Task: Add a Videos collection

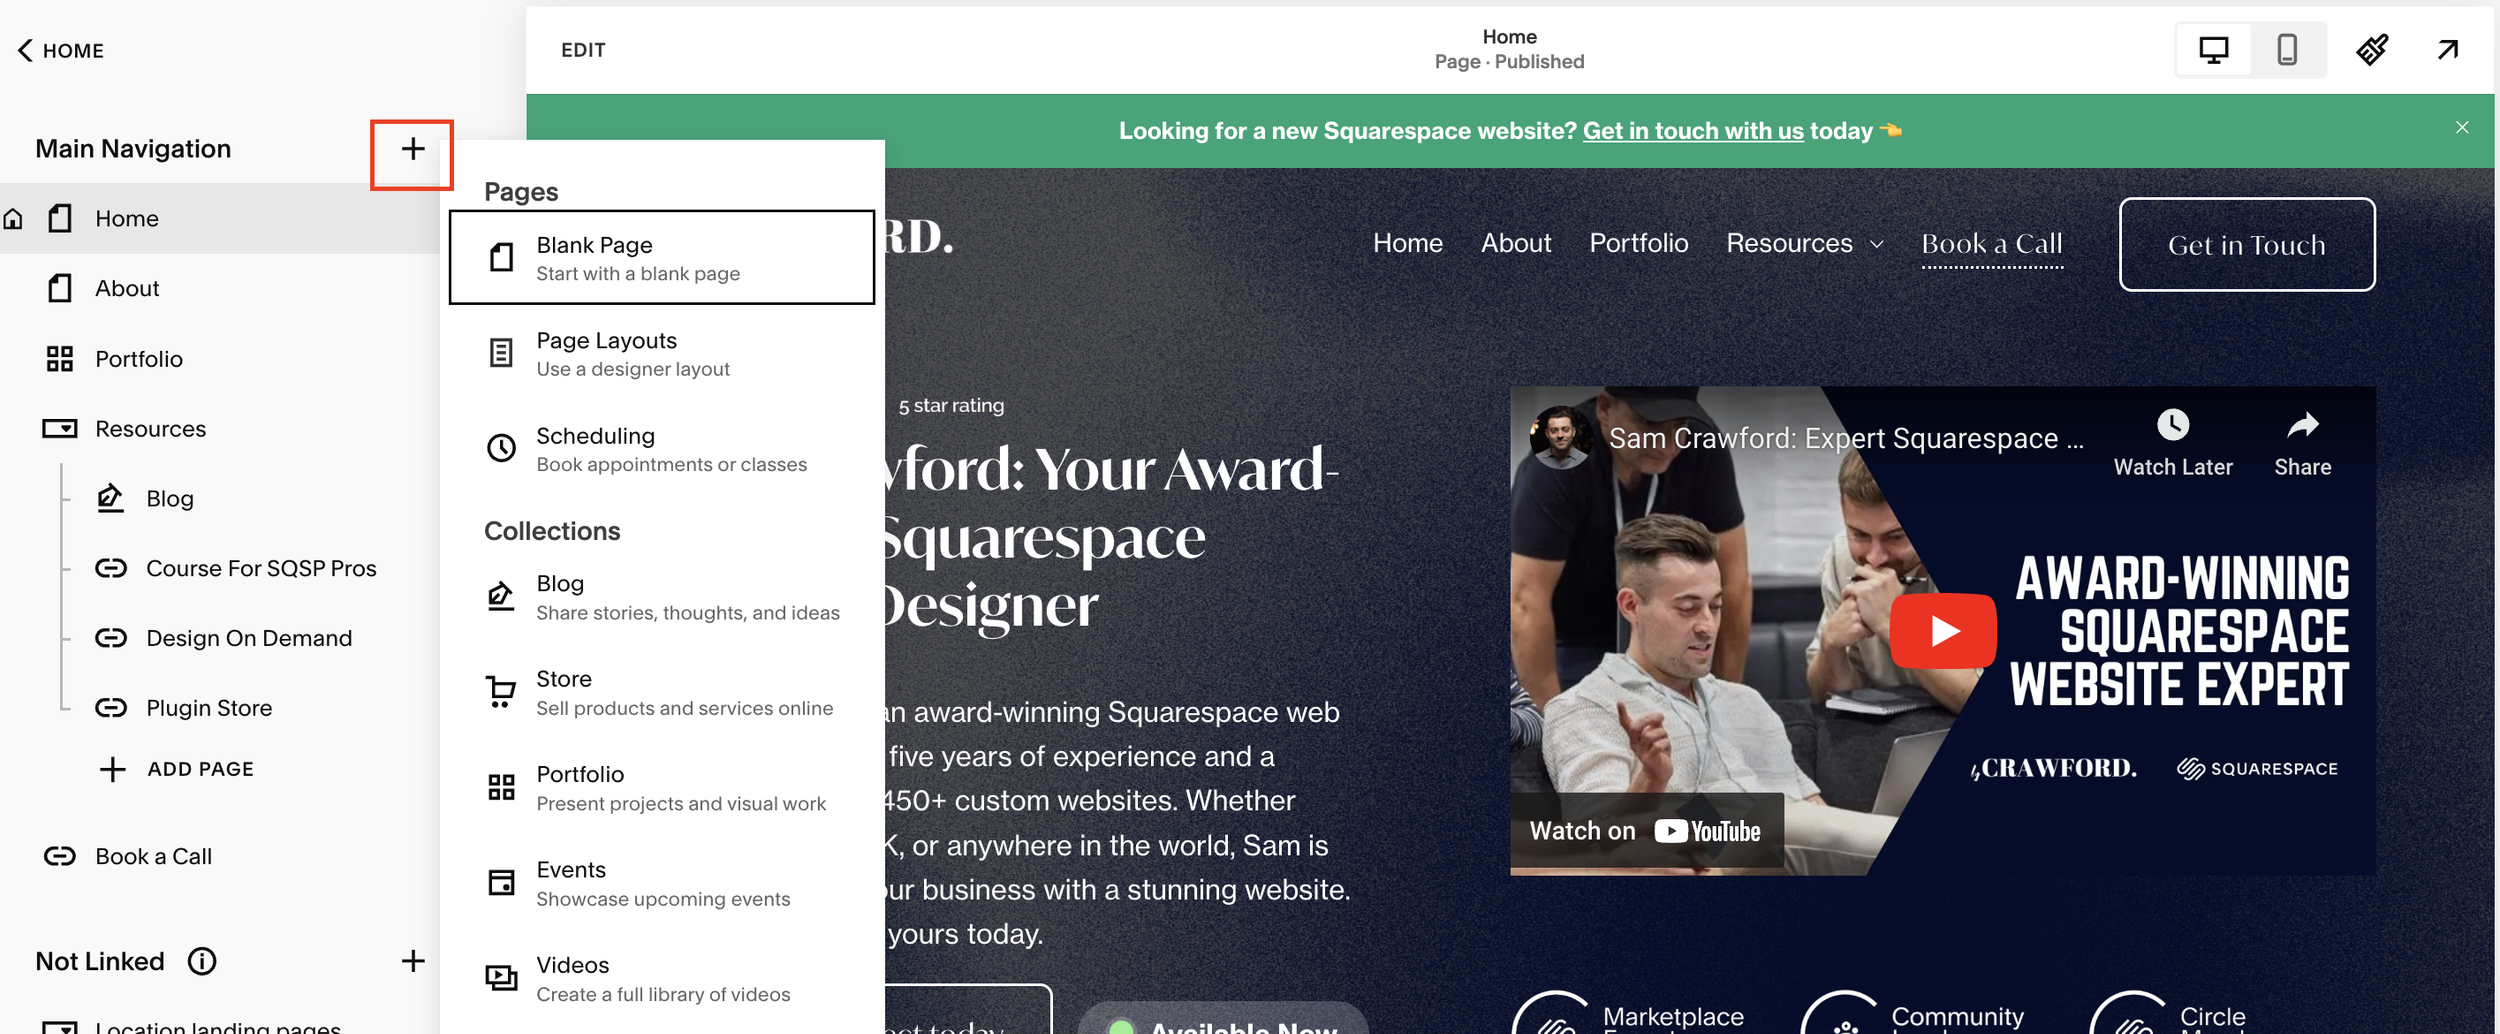Action: click(662, 979)
